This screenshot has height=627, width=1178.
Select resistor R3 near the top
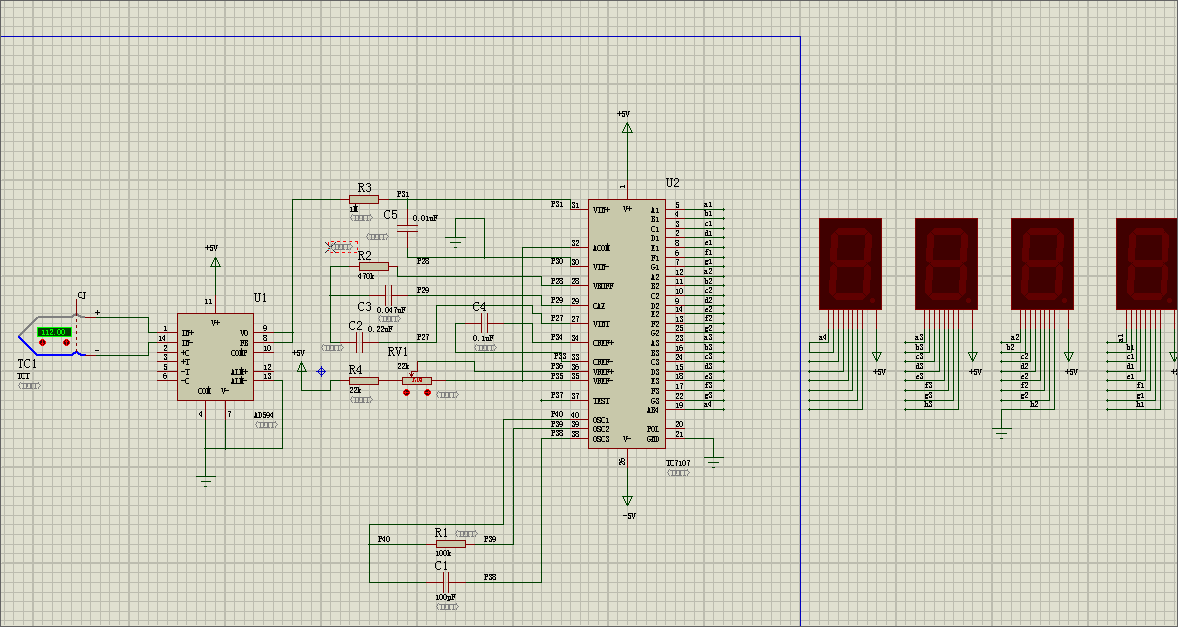pyautogui.click(x=364, y=199)
